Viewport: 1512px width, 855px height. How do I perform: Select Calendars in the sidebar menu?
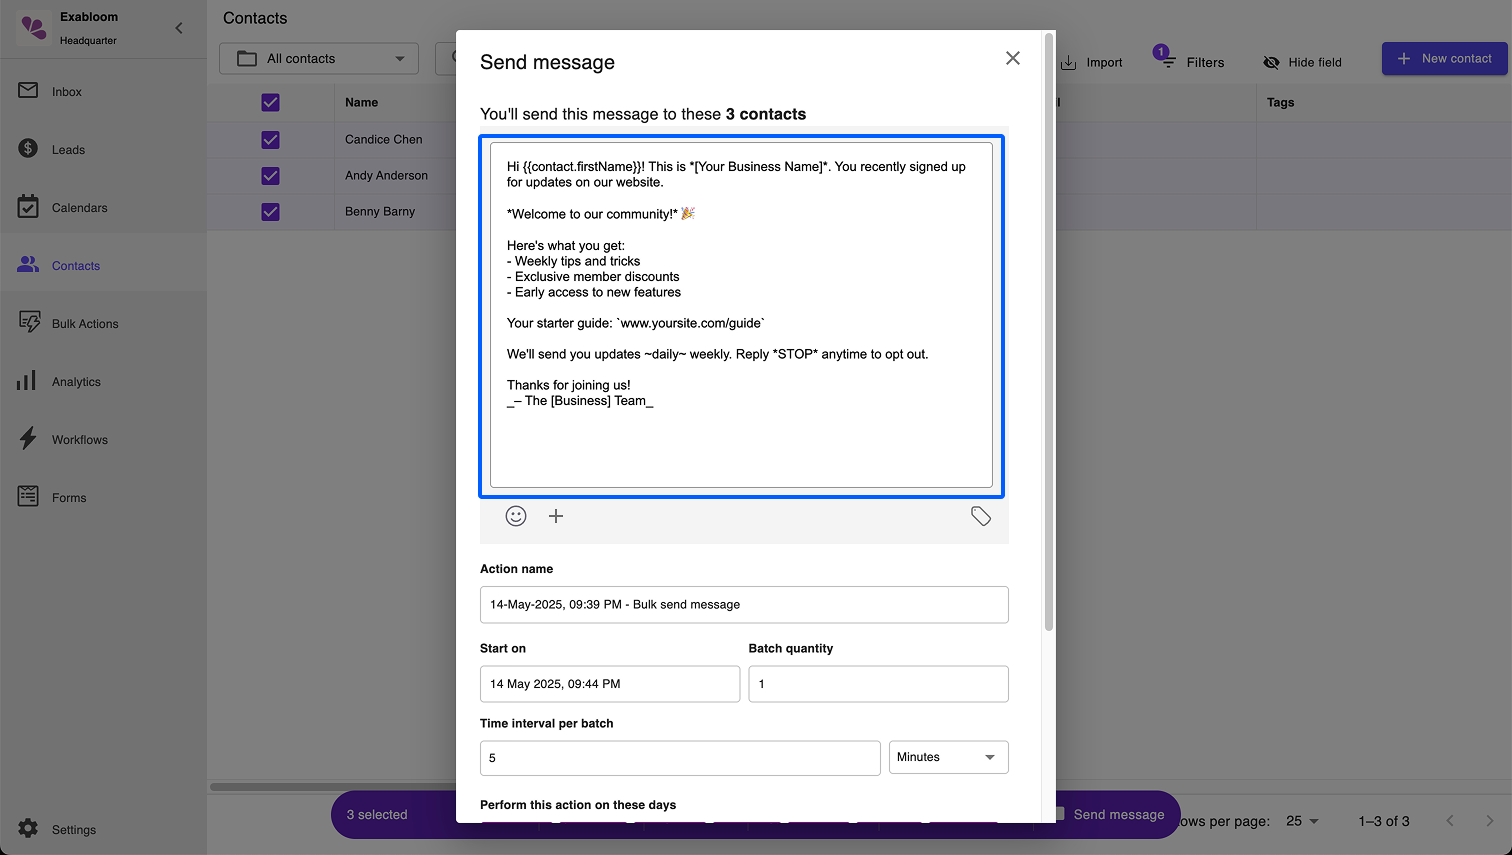point(79,208)
